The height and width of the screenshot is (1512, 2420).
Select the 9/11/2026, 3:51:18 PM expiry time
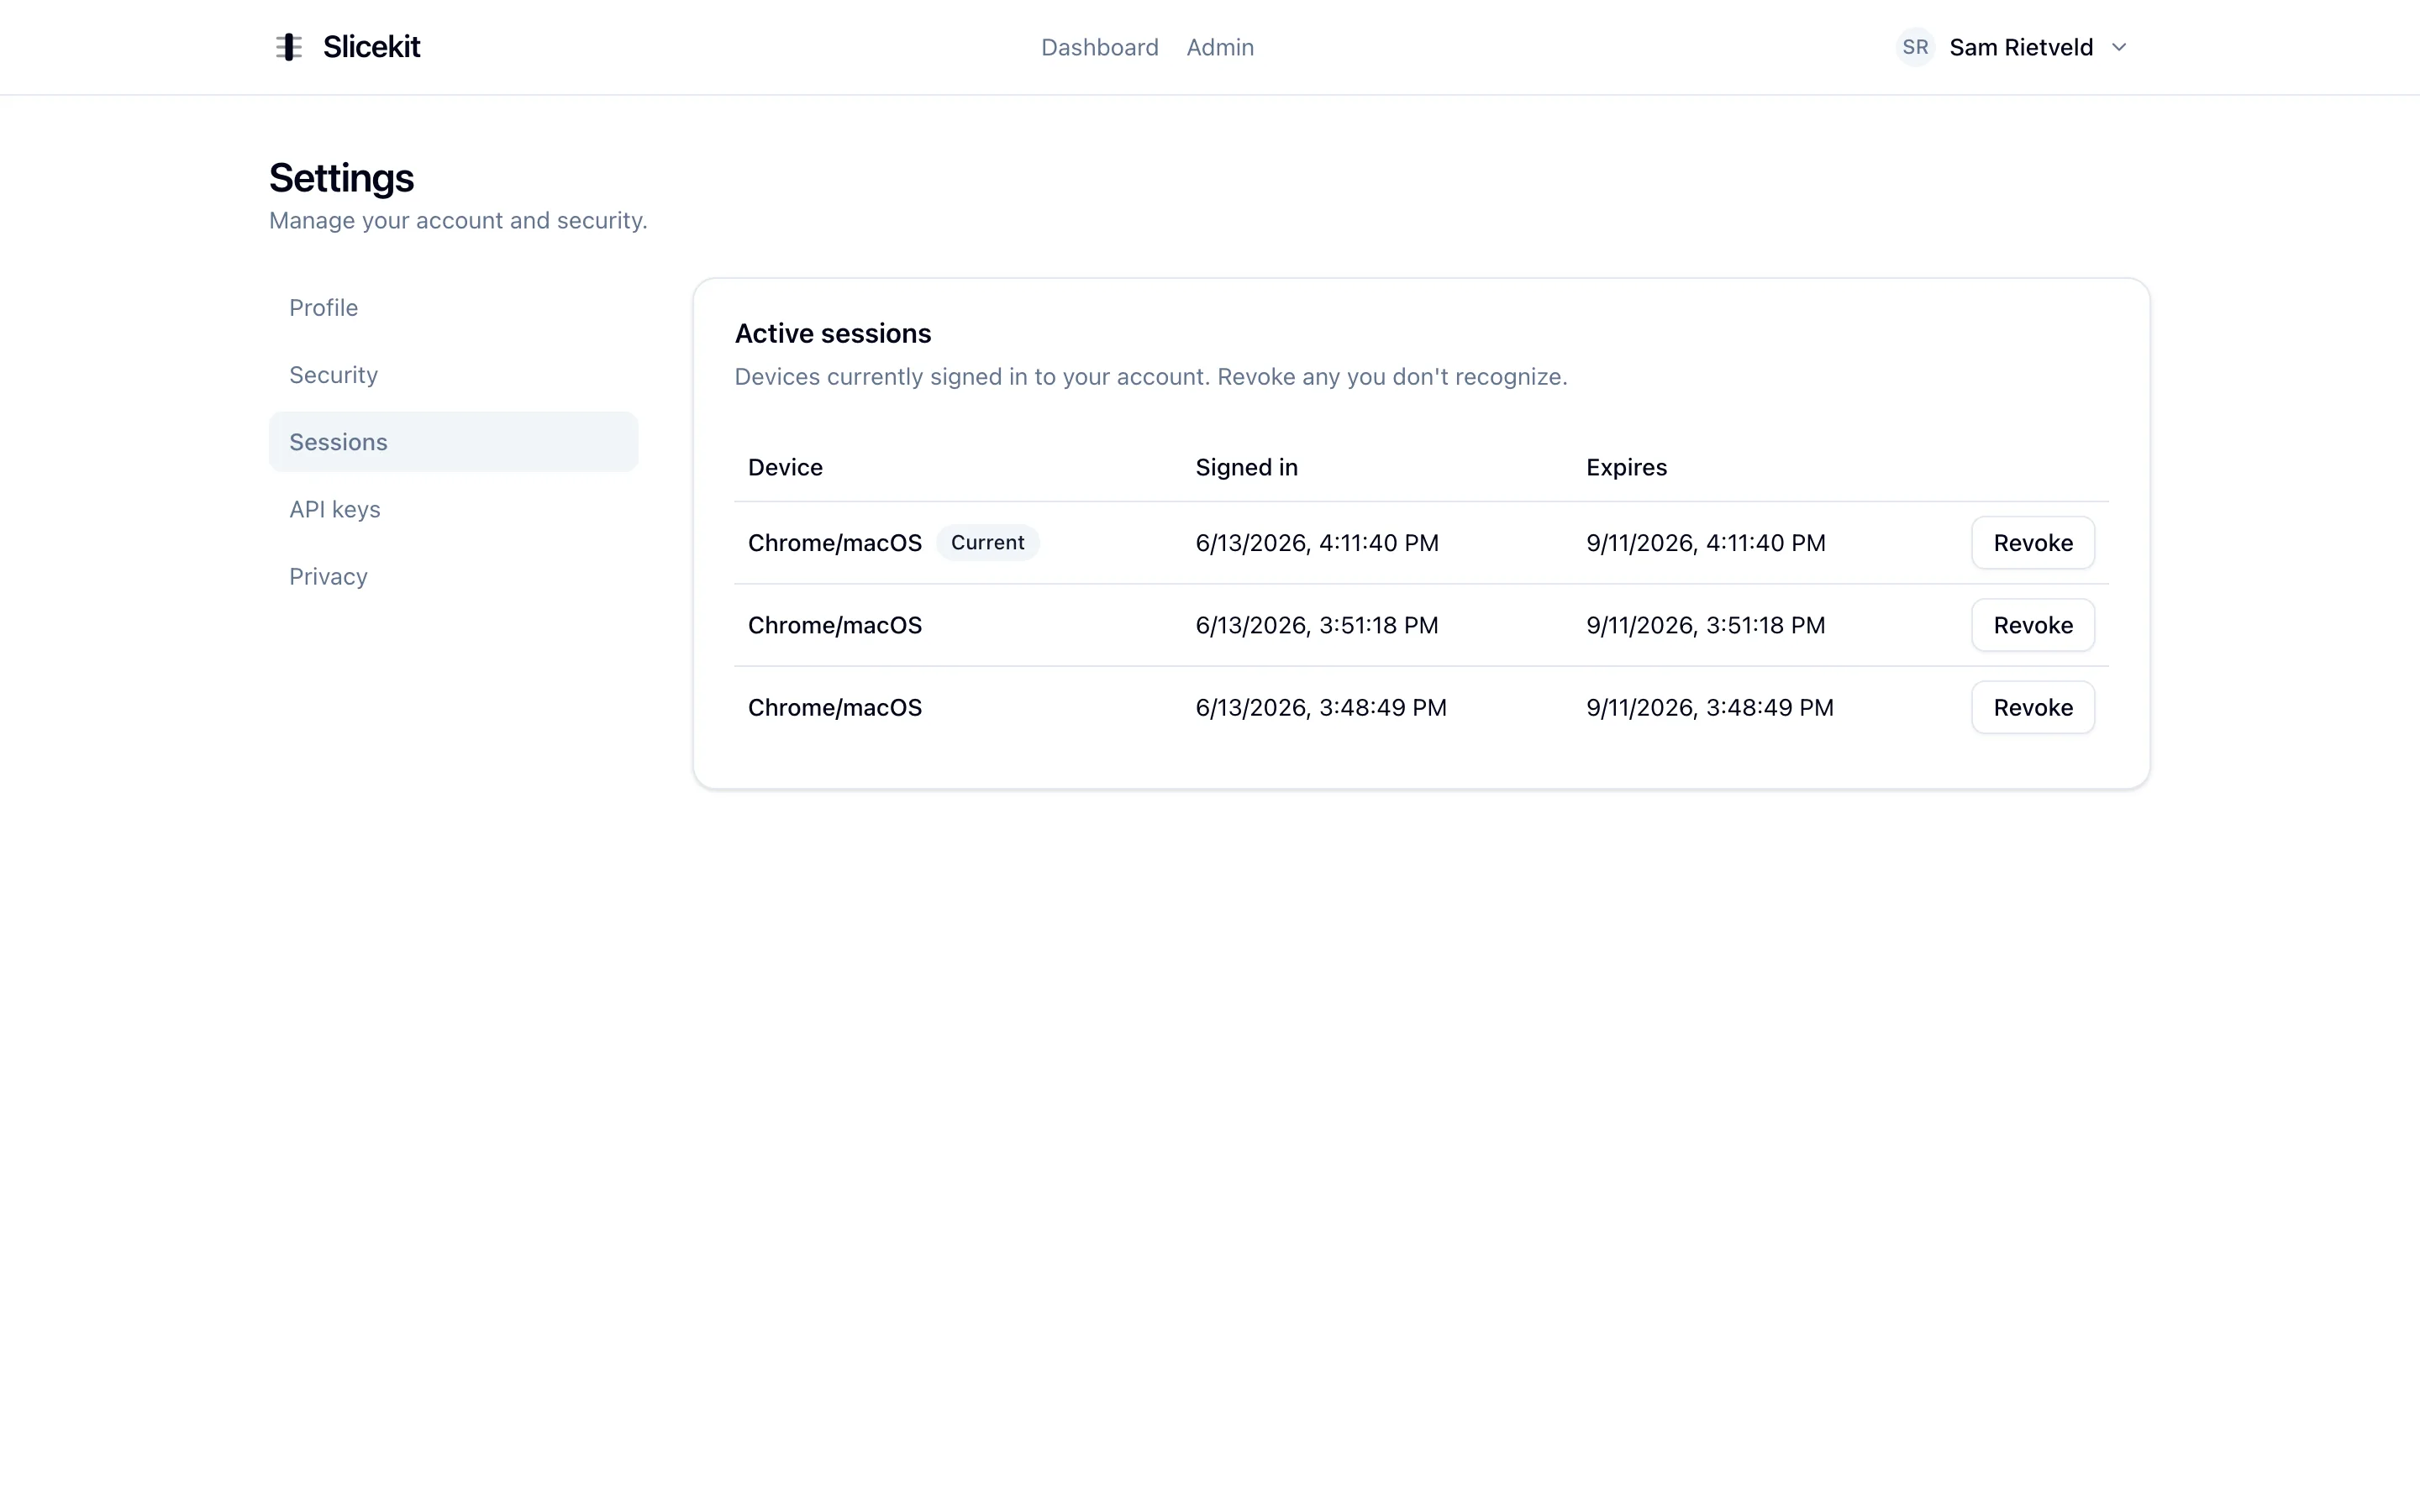(x=1706, y=624)
